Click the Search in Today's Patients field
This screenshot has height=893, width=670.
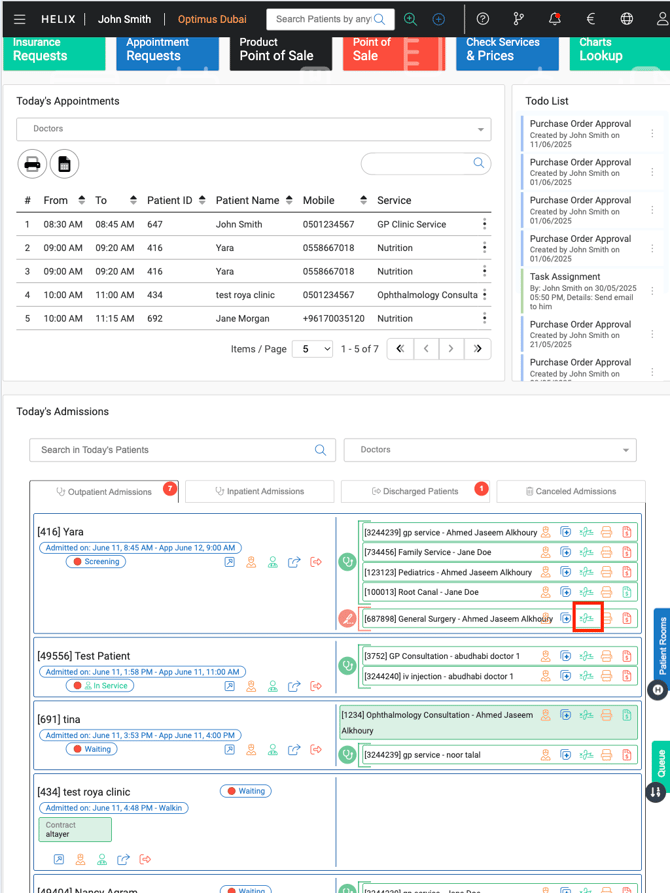tap(170, 450)
